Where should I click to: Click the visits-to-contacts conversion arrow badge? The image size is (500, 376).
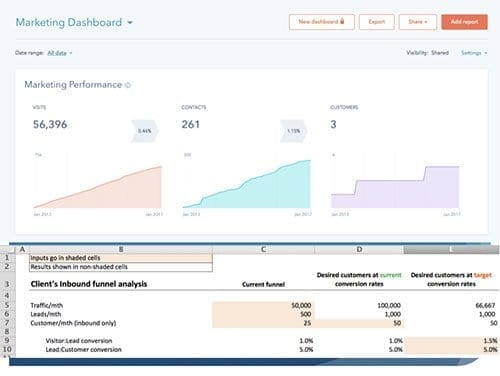click(145, 131)
